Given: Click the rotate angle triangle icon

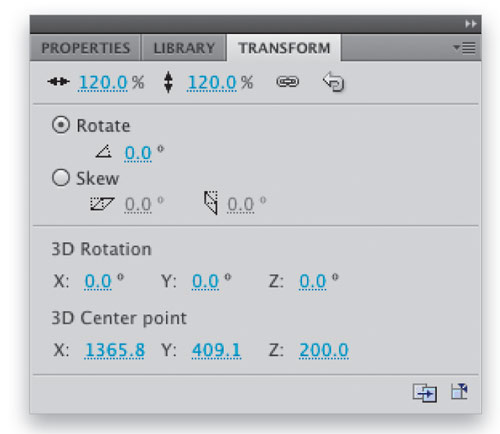Looking at the screenshot, I should [104, 151].
